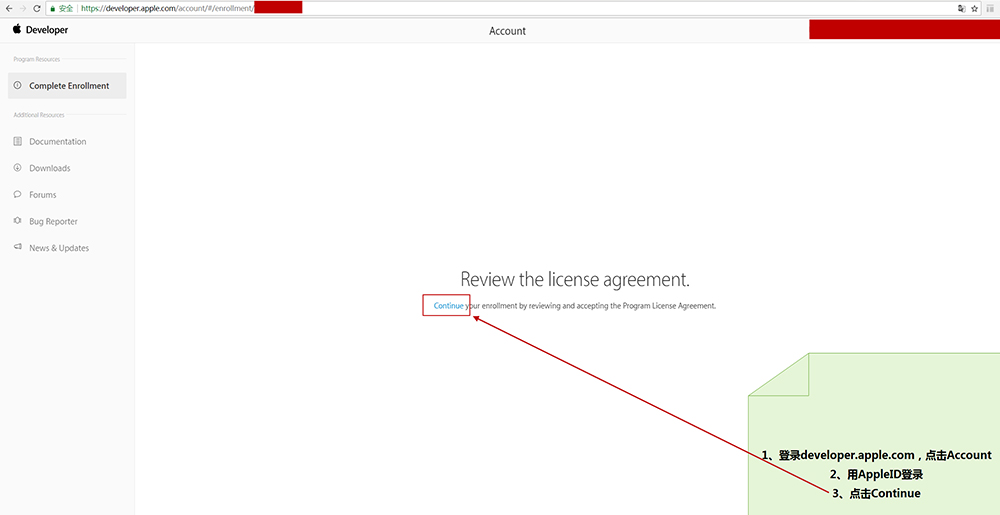Select Forums in the sidebar
Screen dimensions: 1000x515
43,195
